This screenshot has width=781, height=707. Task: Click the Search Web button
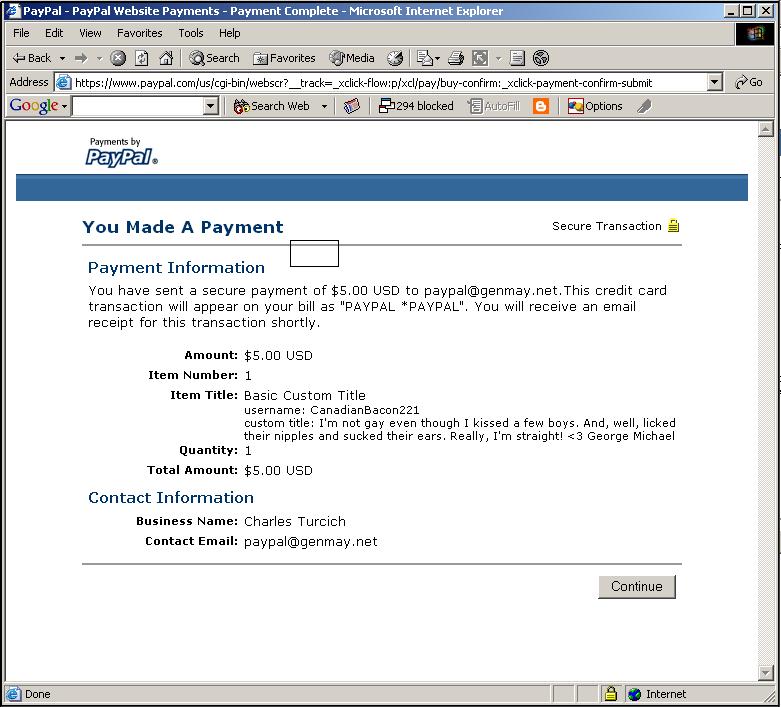272,106
